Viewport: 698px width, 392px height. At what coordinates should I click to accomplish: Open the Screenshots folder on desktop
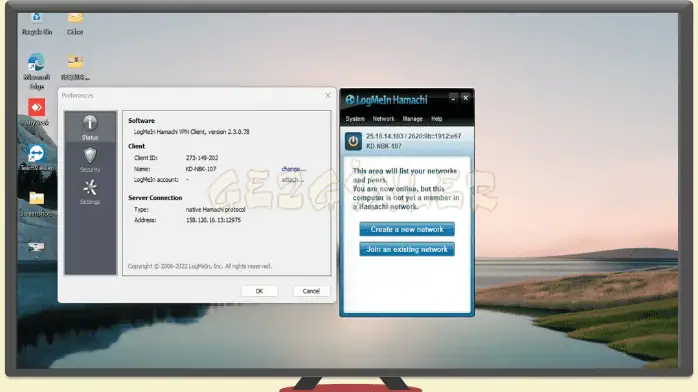37,204
